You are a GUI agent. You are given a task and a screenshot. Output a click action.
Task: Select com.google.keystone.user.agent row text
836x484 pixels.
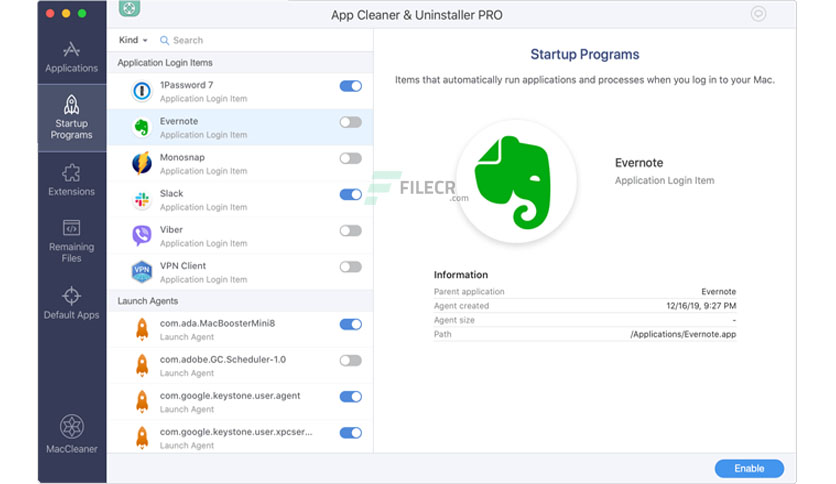[x=230, y=396]
